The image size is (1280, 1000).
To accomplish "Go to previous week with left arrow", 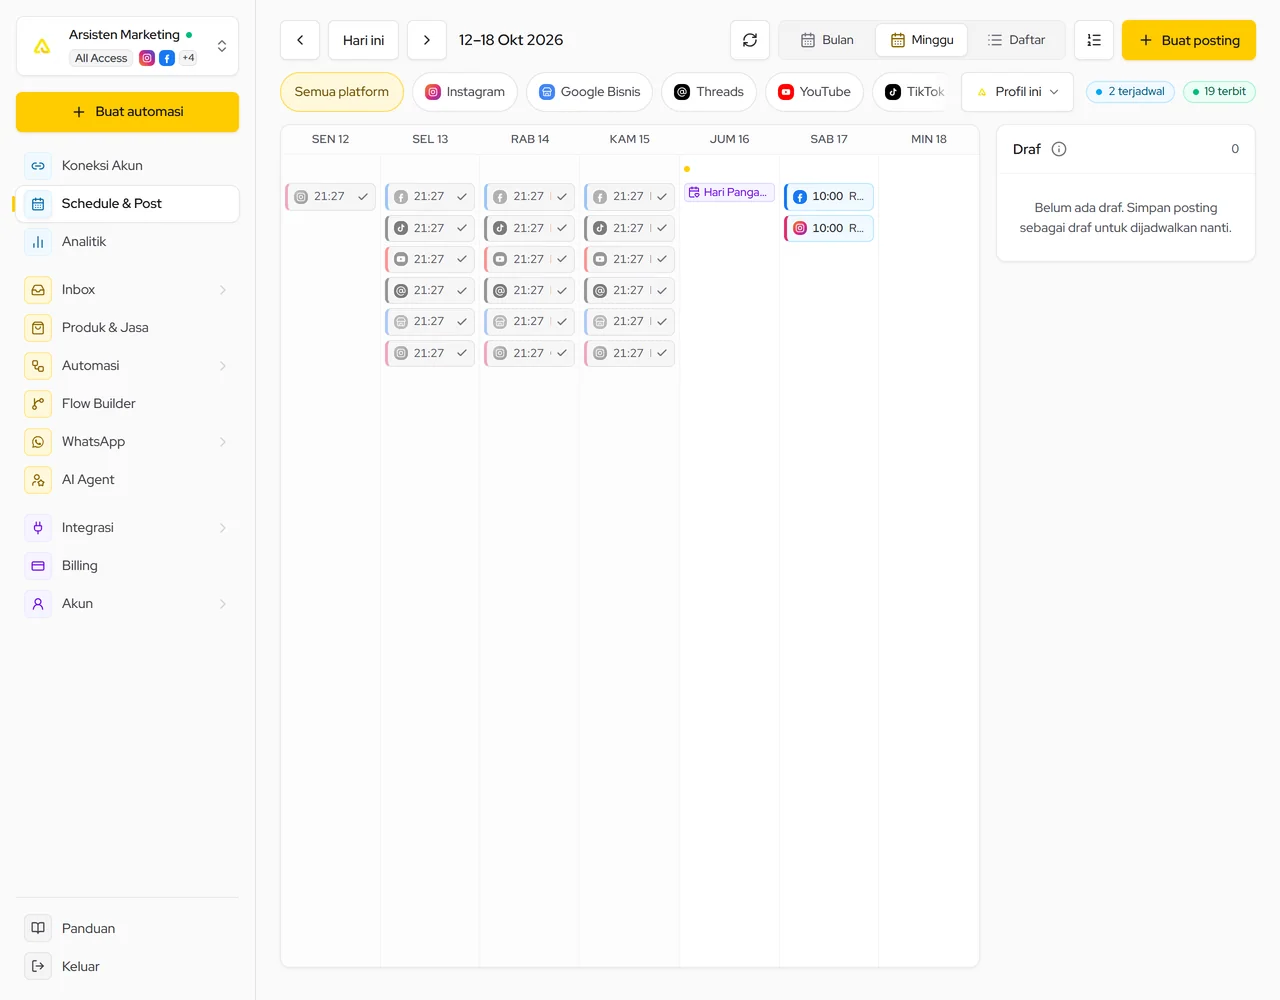I will tap(300, 40).
